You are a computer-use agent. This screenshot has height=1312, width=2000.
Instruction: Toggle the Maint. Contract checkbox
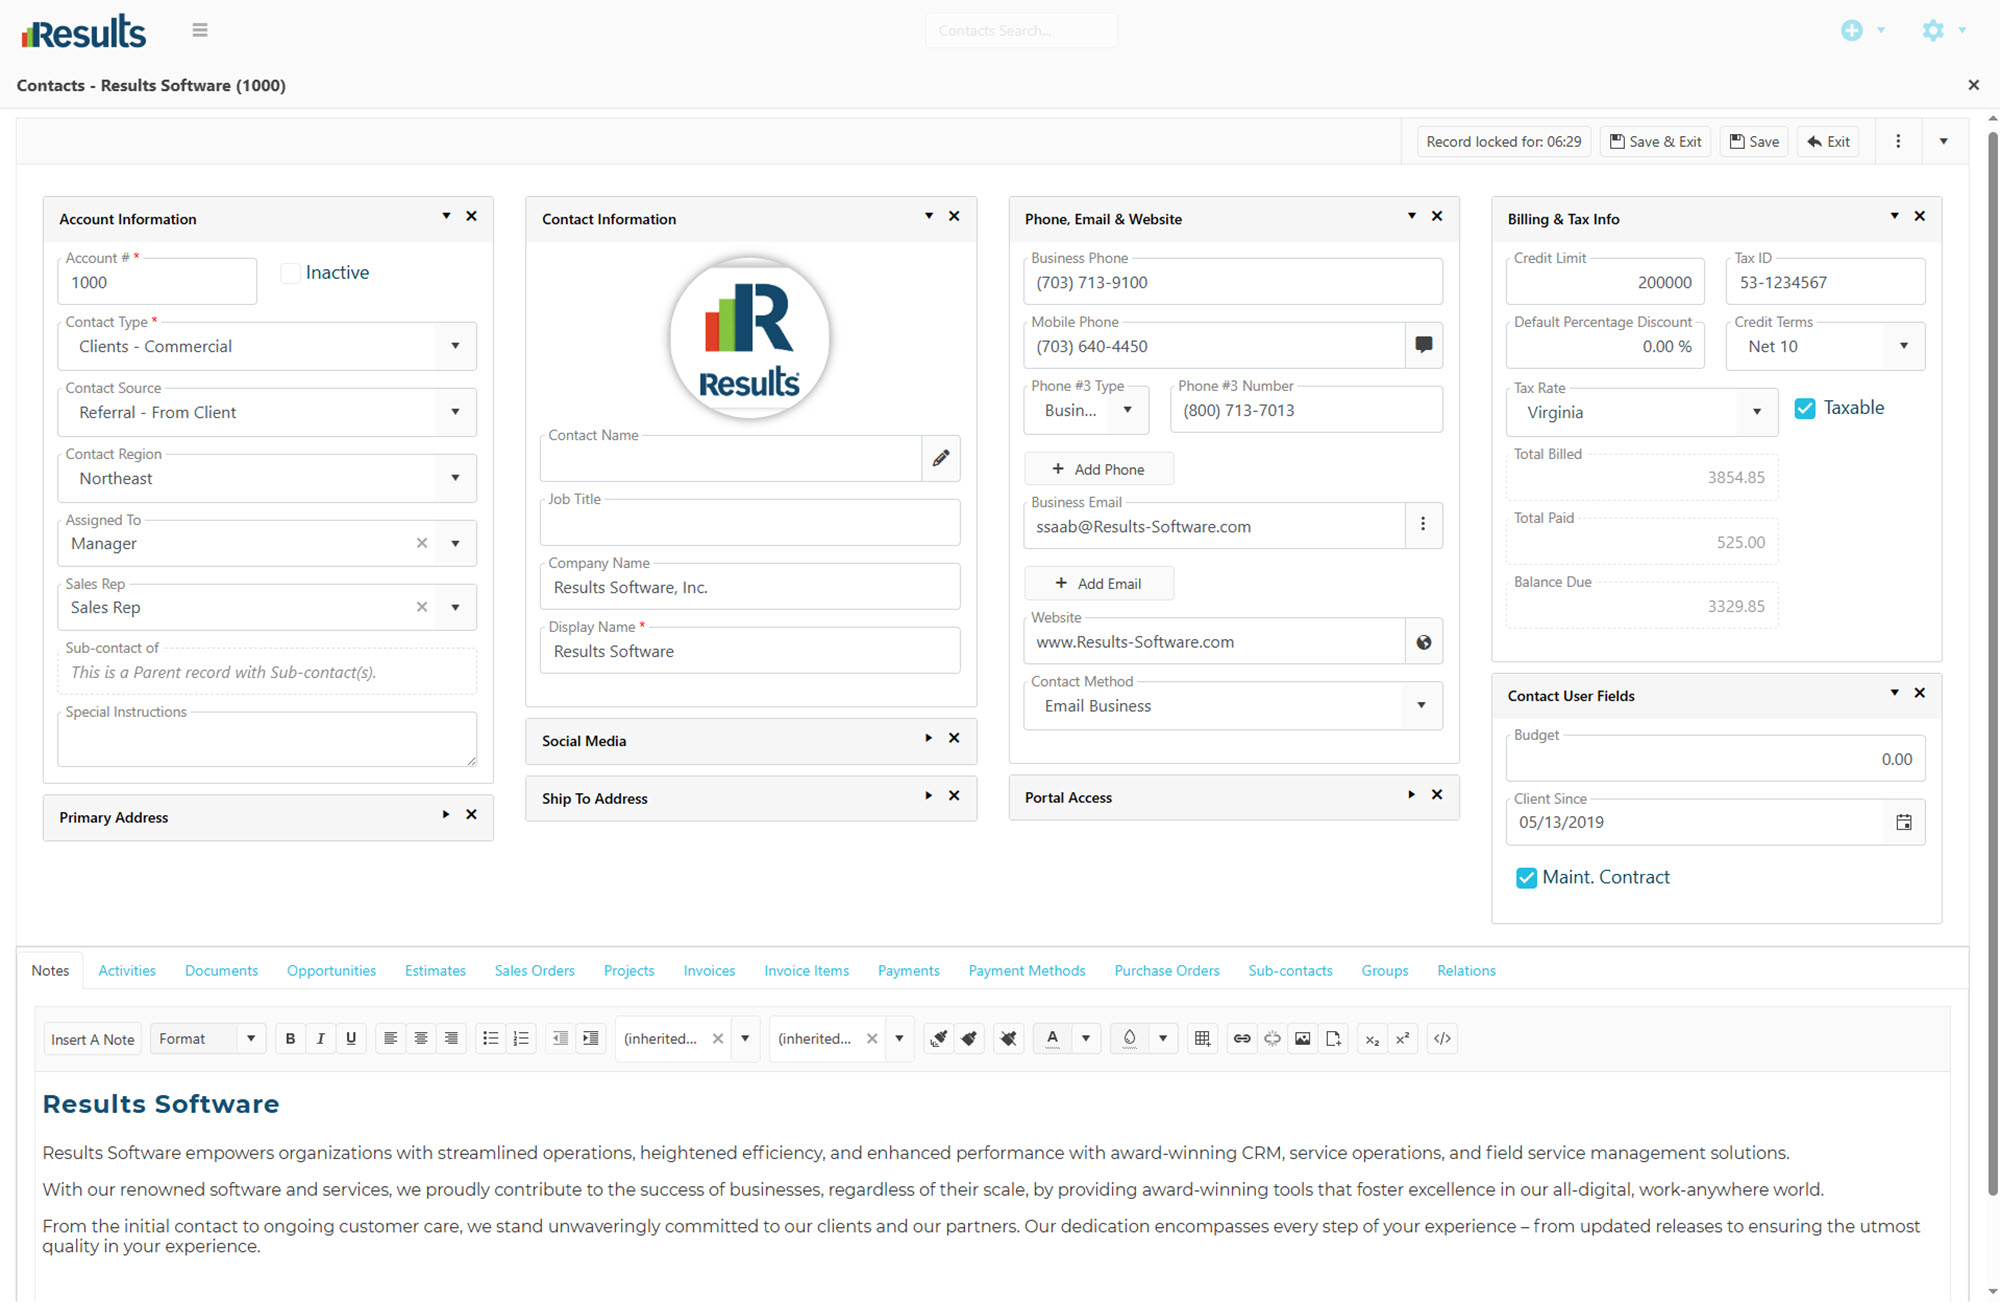(x=1526, y=878)
